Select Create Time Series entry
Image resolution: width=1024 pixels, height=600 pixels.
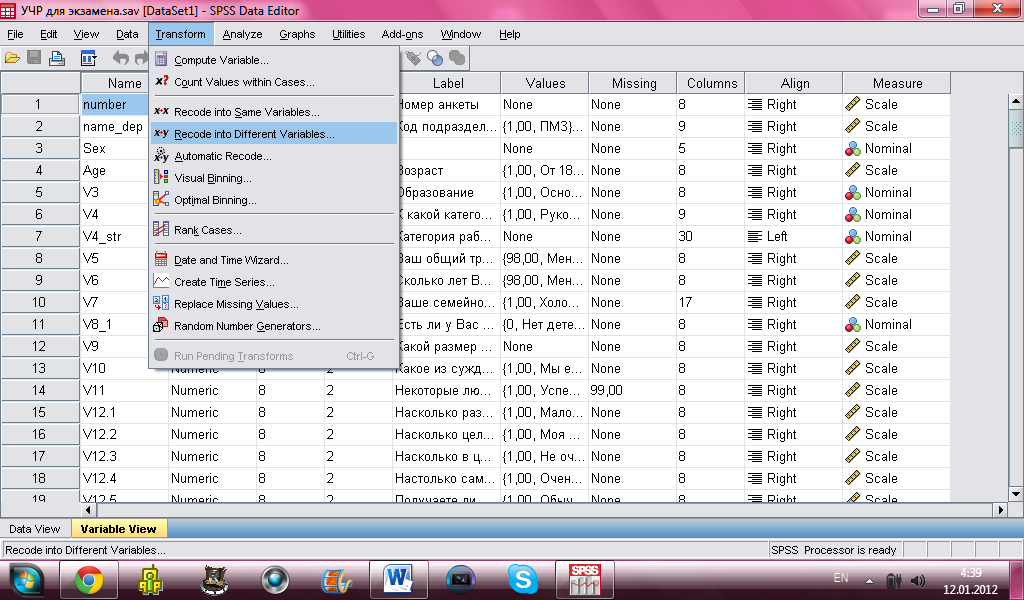coord(274,282)
